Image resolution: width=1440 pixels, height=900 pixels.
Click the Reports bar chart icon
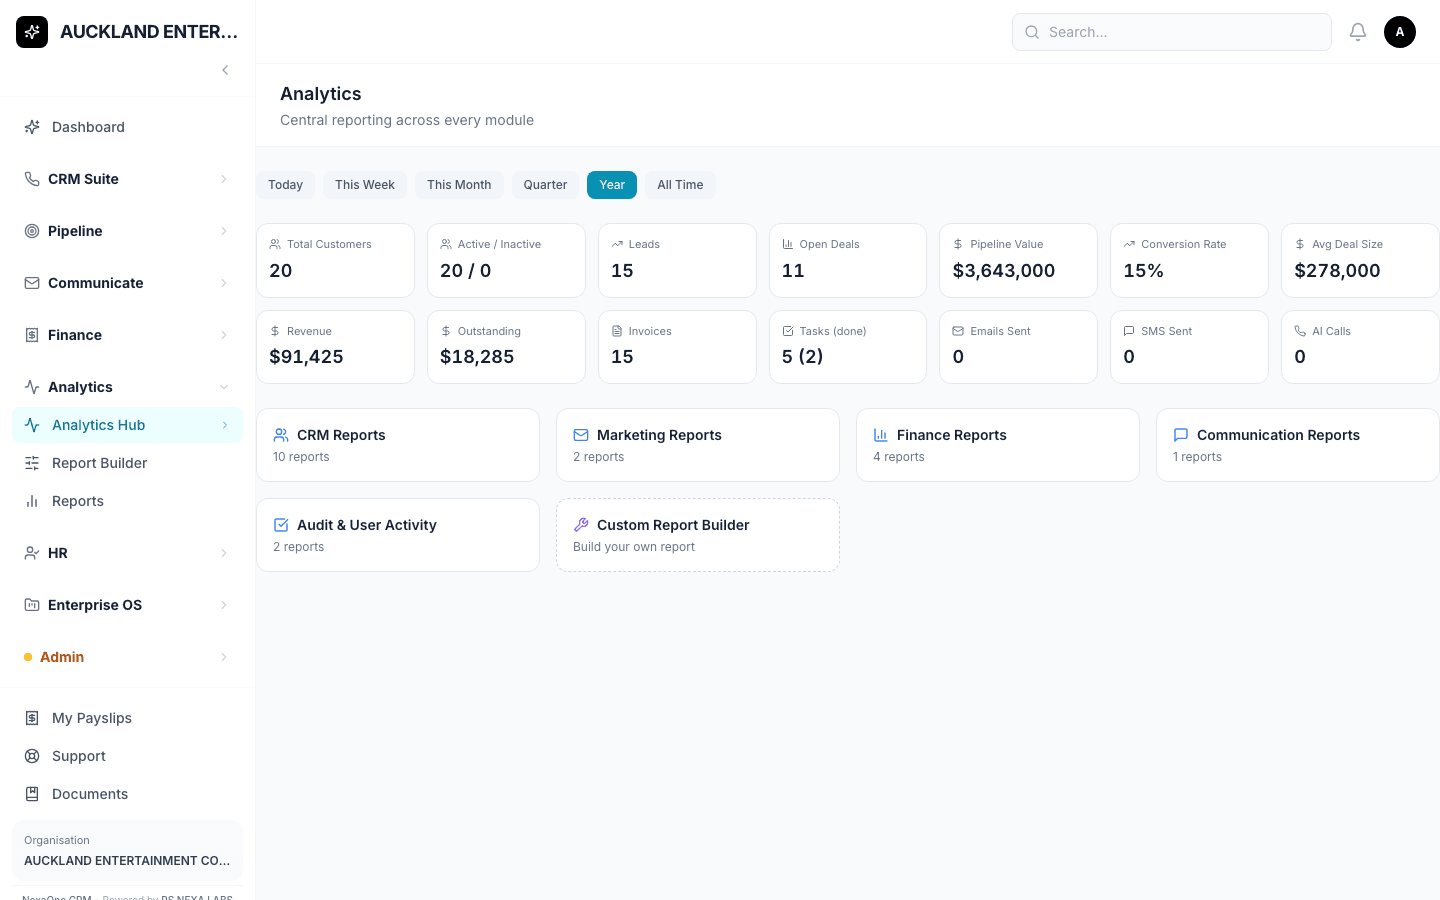click(x=32, y=501)
